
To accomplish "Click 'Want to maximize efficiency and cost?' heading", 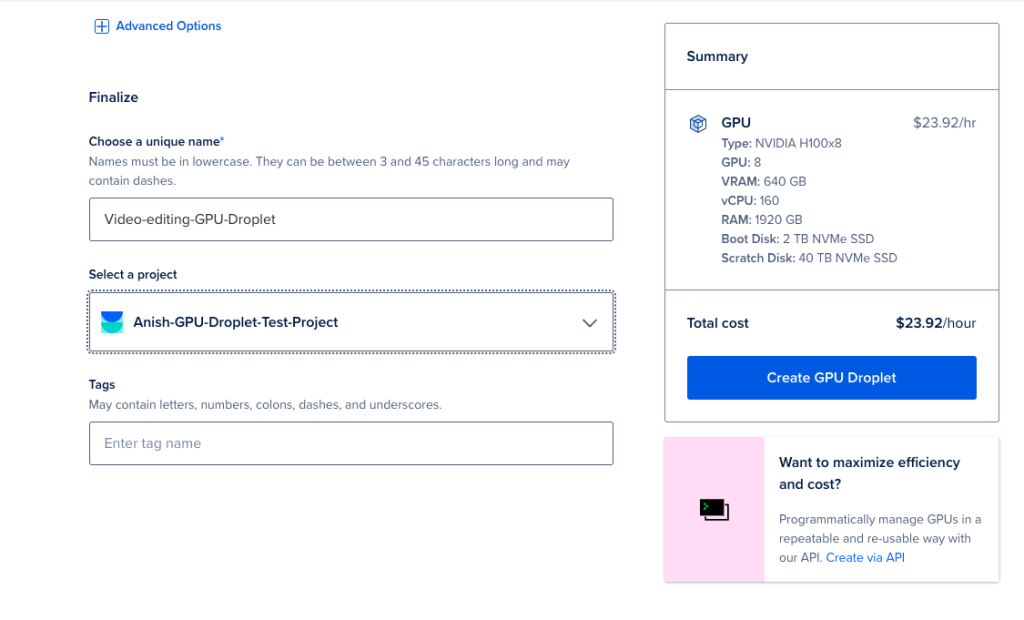I will click(x=869, y=473).
